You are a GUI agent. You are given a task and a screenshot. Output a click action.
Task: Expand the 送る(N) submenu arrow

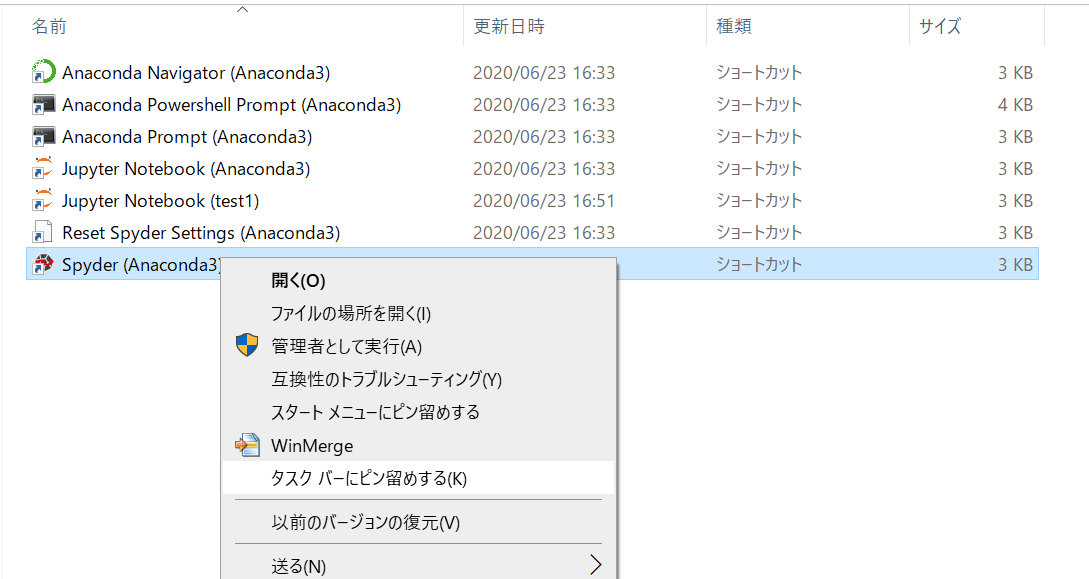595,565
